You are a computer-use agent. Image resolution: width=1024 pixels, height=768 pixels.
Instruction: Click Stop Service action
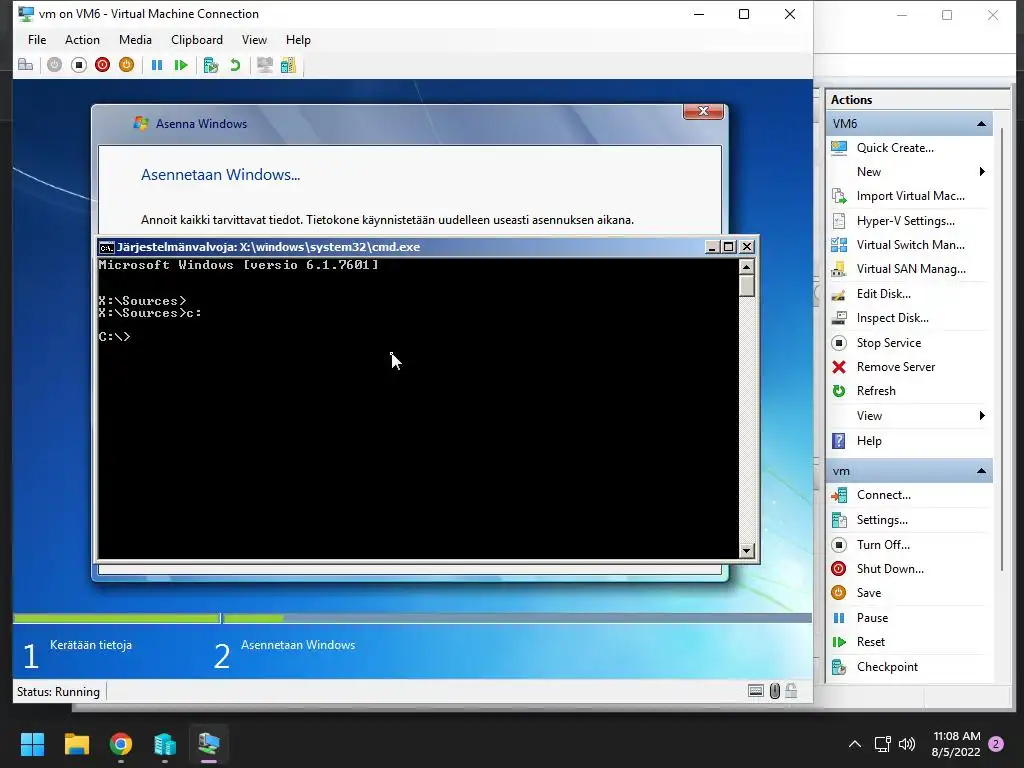[x=889, y=343]
